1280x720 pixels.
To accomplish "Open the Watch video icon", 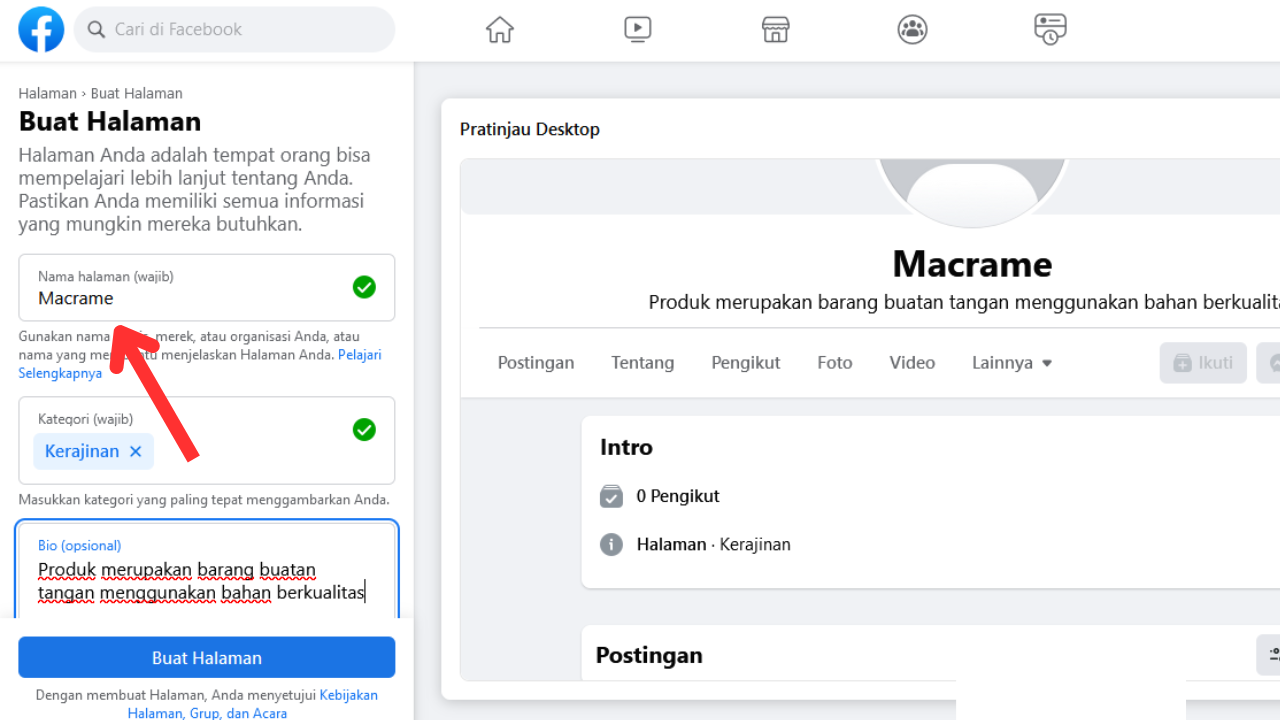I will tap(638, 29).
